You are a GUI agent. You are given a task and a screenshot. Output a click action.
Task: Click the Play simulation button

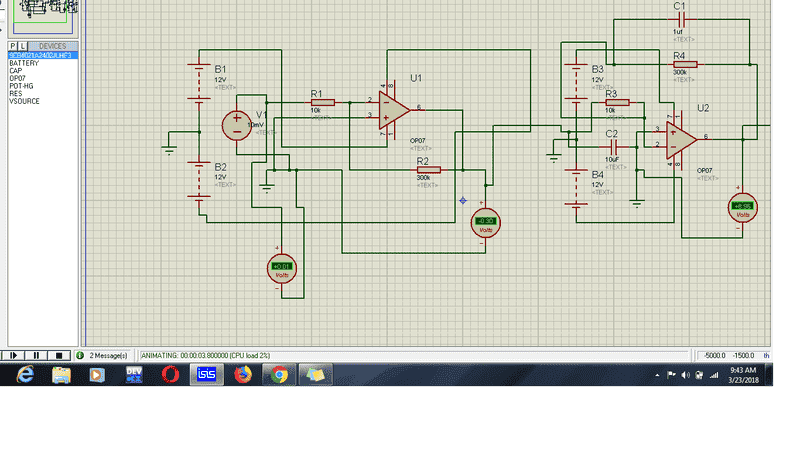coord(14,355)
